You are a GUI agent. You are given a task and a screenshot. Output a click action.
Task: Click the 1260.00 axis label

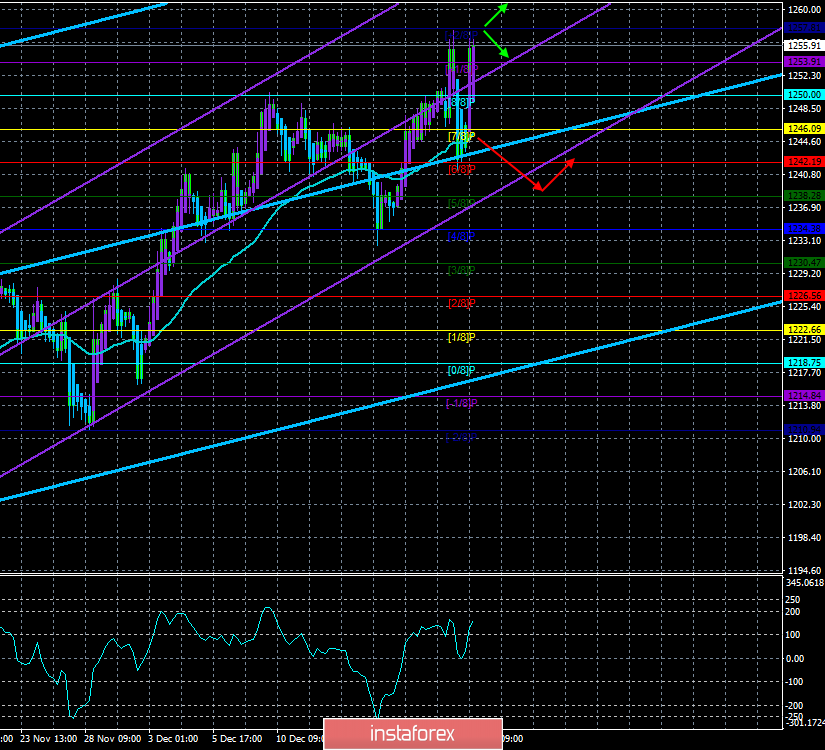pos(804,9)
